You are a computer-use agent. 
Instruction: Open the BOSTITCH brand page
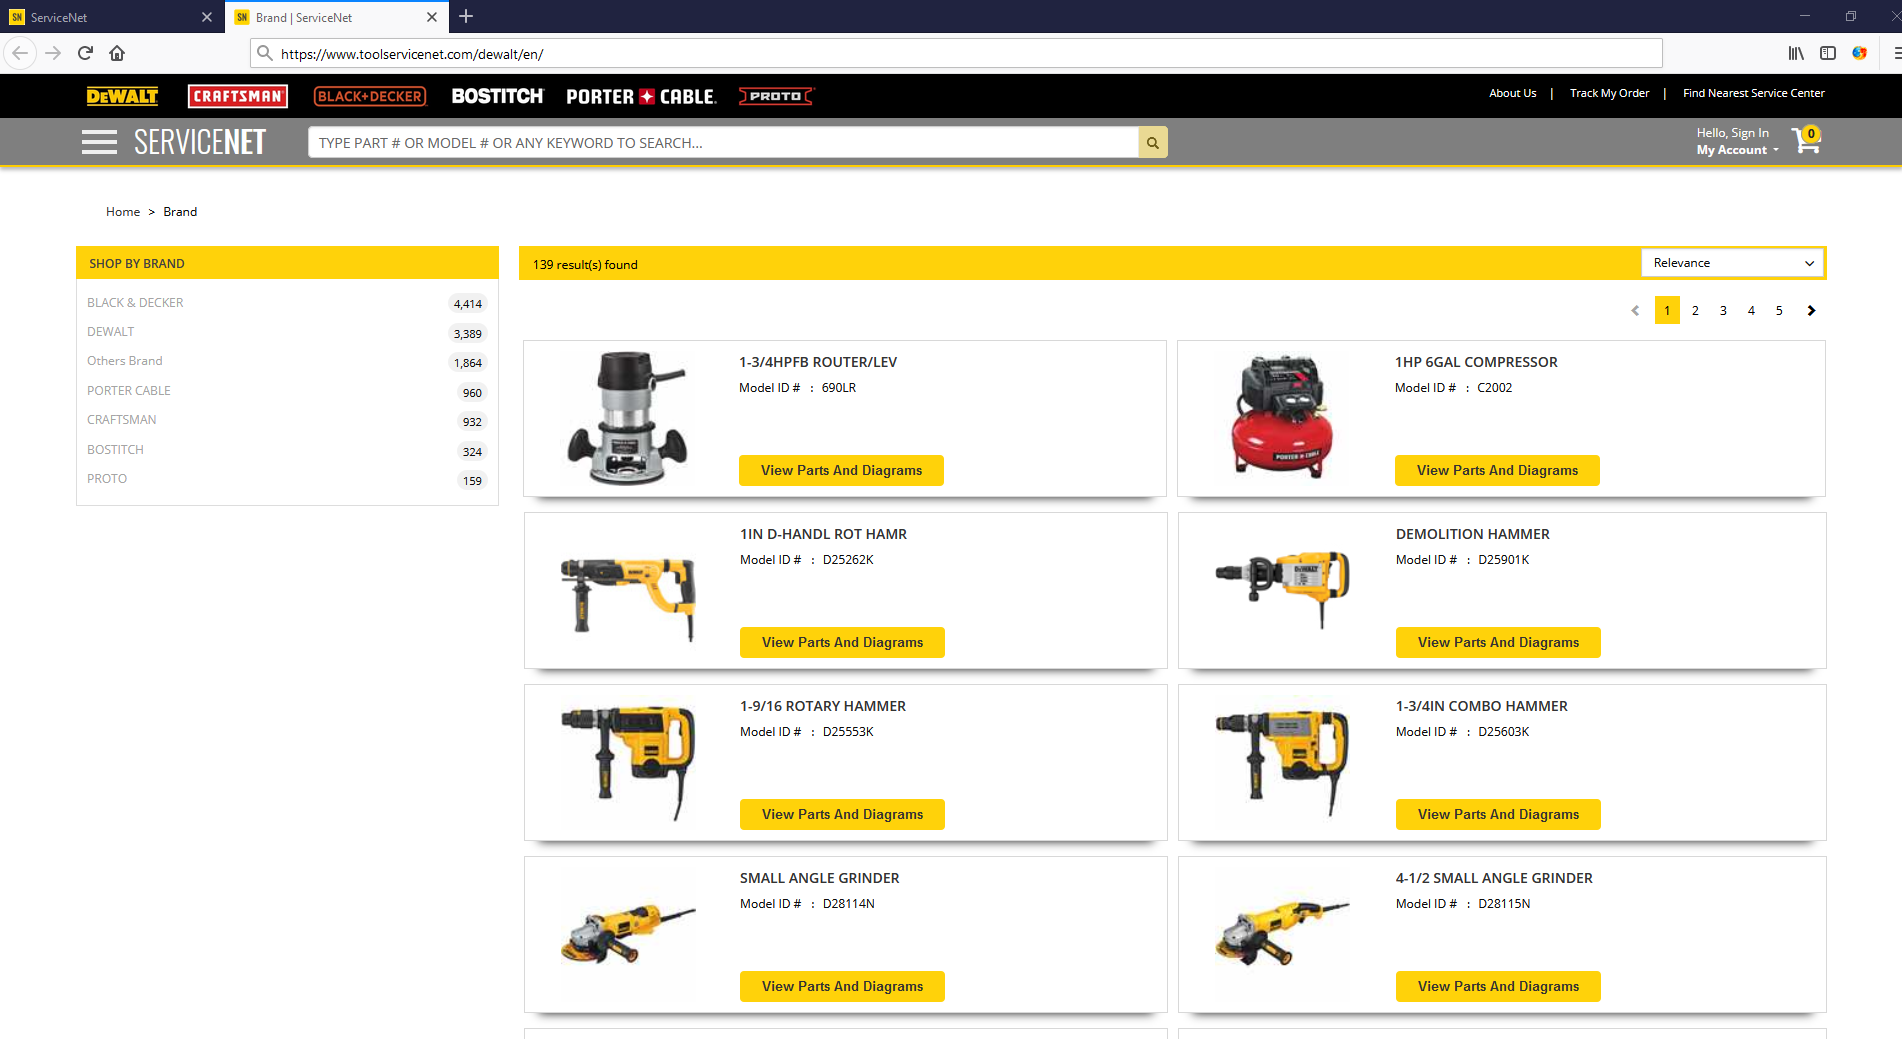[496, 96]
